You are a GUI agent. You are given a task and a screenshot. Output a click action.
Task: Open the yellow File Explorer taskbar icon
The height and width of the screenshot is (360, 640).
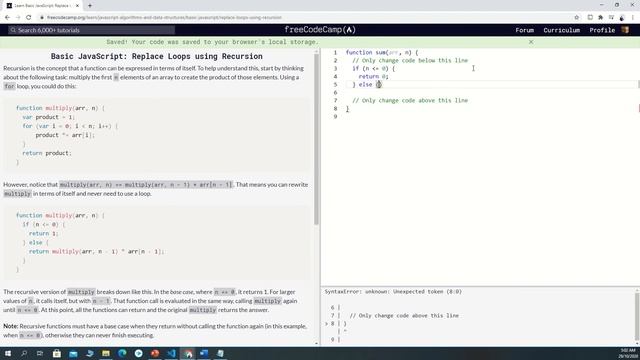[106, 353]
